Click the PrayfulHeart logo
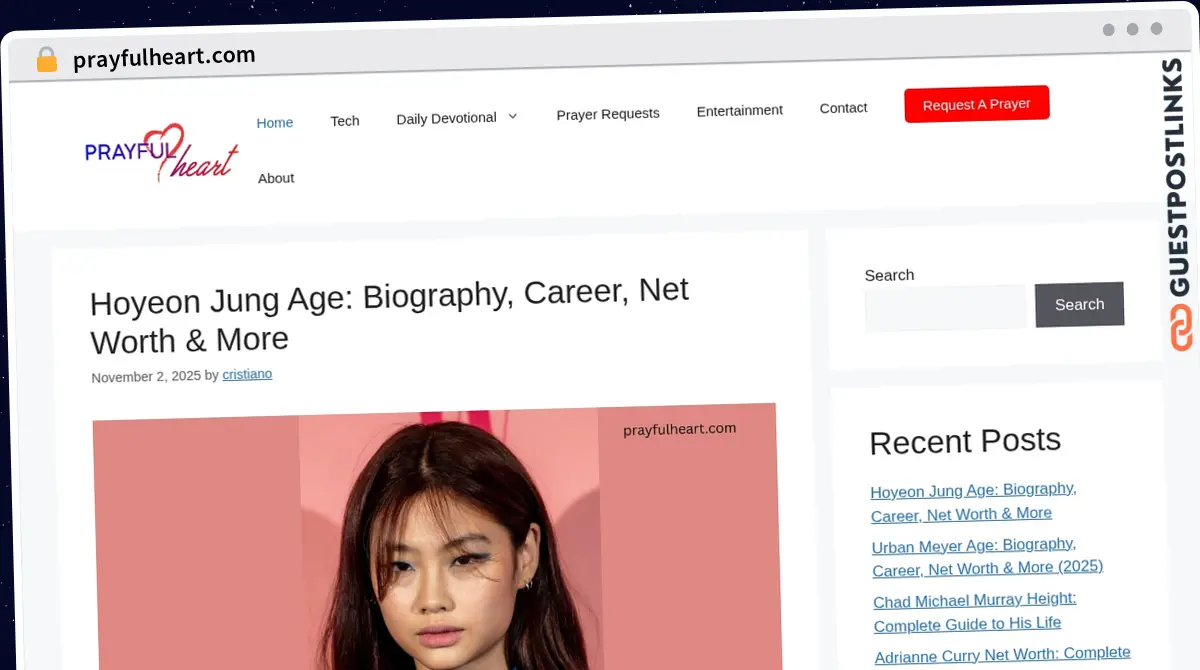 click(x=161, y=152)
